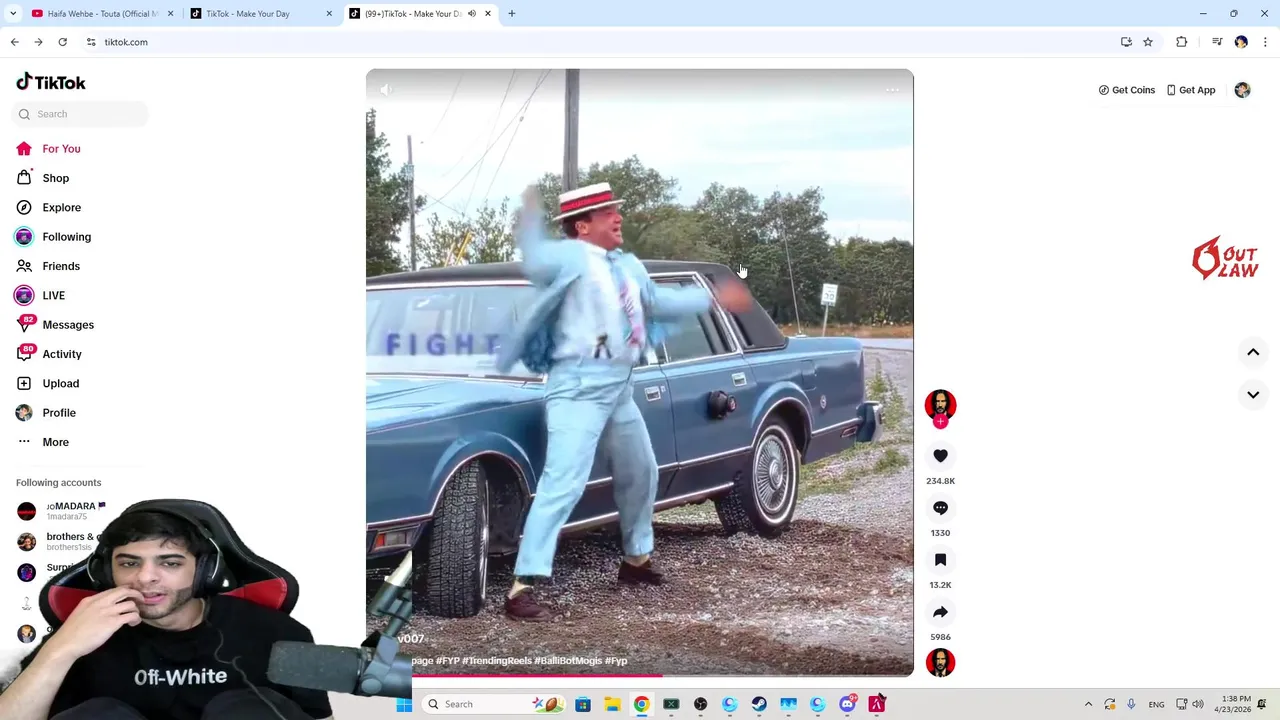1280x720 pixels.
Task: Open media controls icon
Action: pyautogui.click(x=1217, y=42)
